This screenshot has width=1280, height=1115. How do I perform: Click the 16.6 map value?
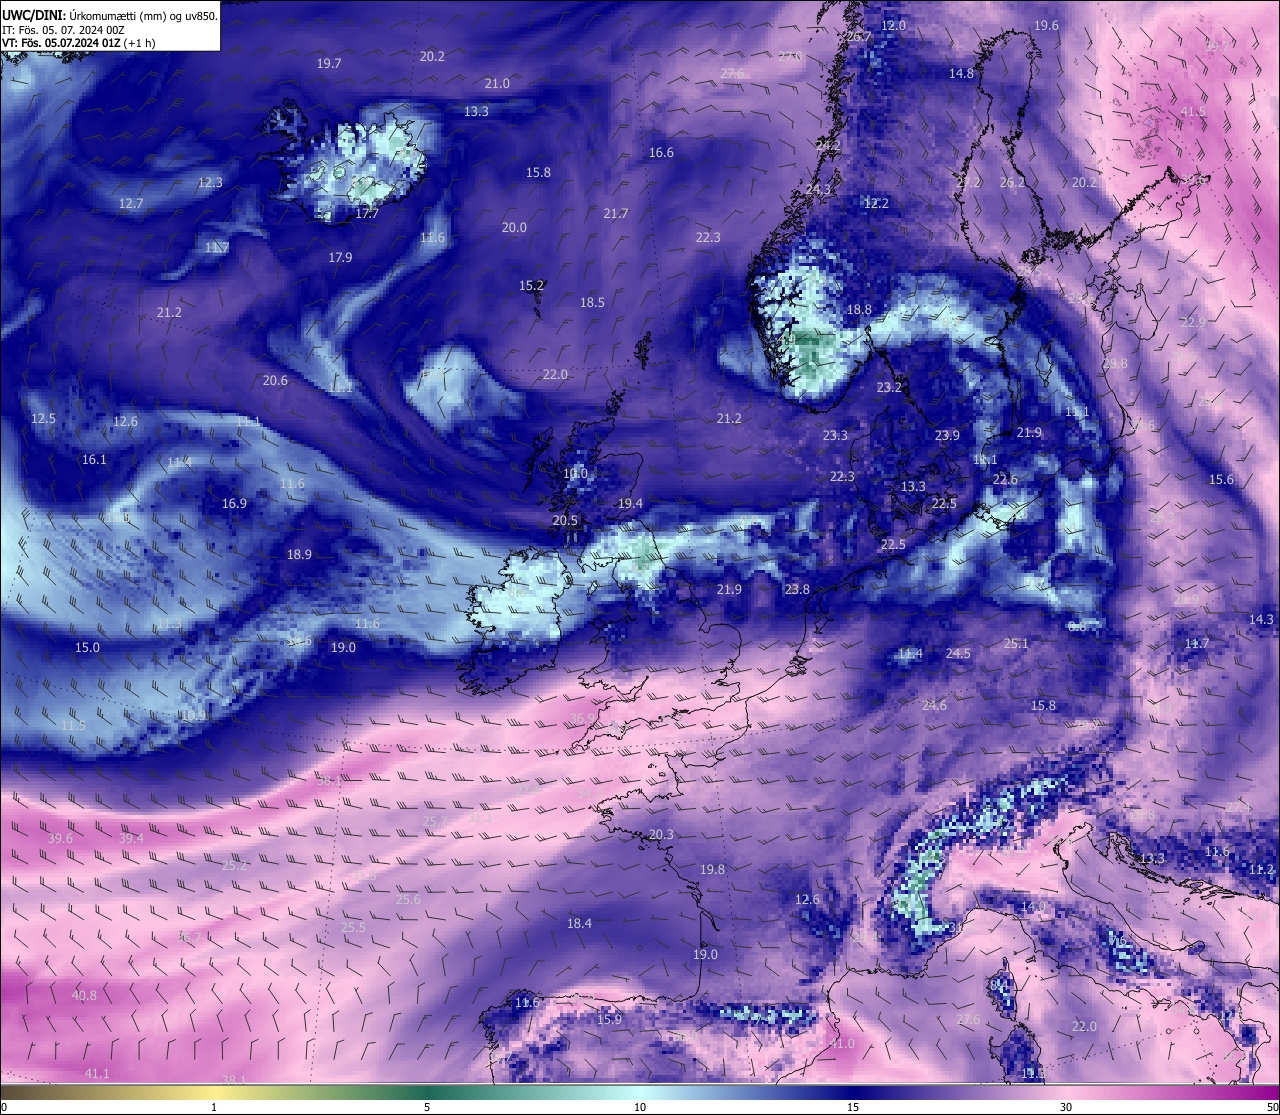pyautogui.click(x=661, y=152)
